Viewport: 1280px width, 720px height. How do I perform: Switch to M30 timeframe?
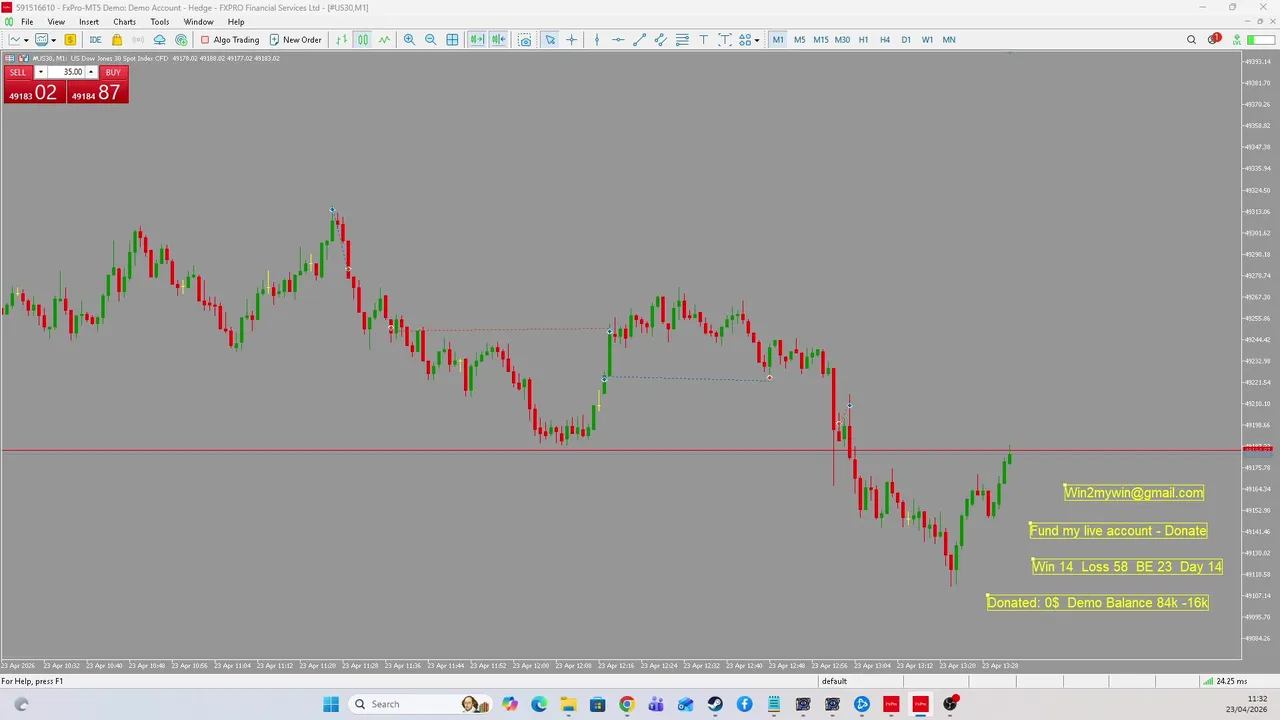click(x=842, y=40)
